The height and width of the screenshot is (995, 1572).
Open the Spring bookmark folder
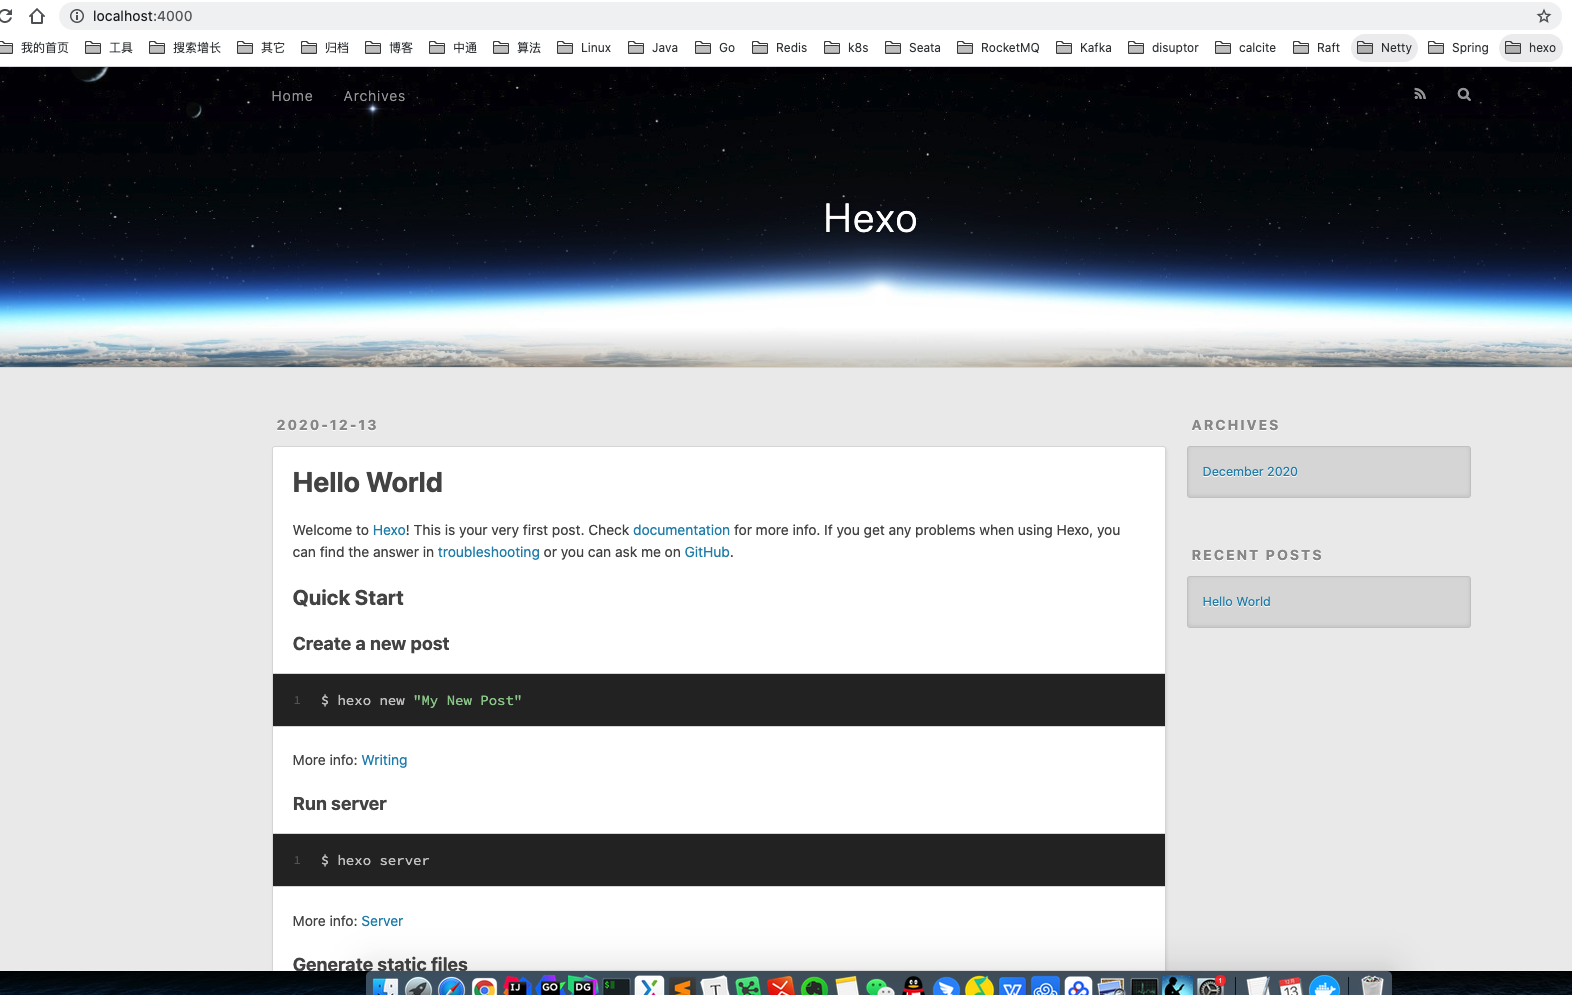1458,47
